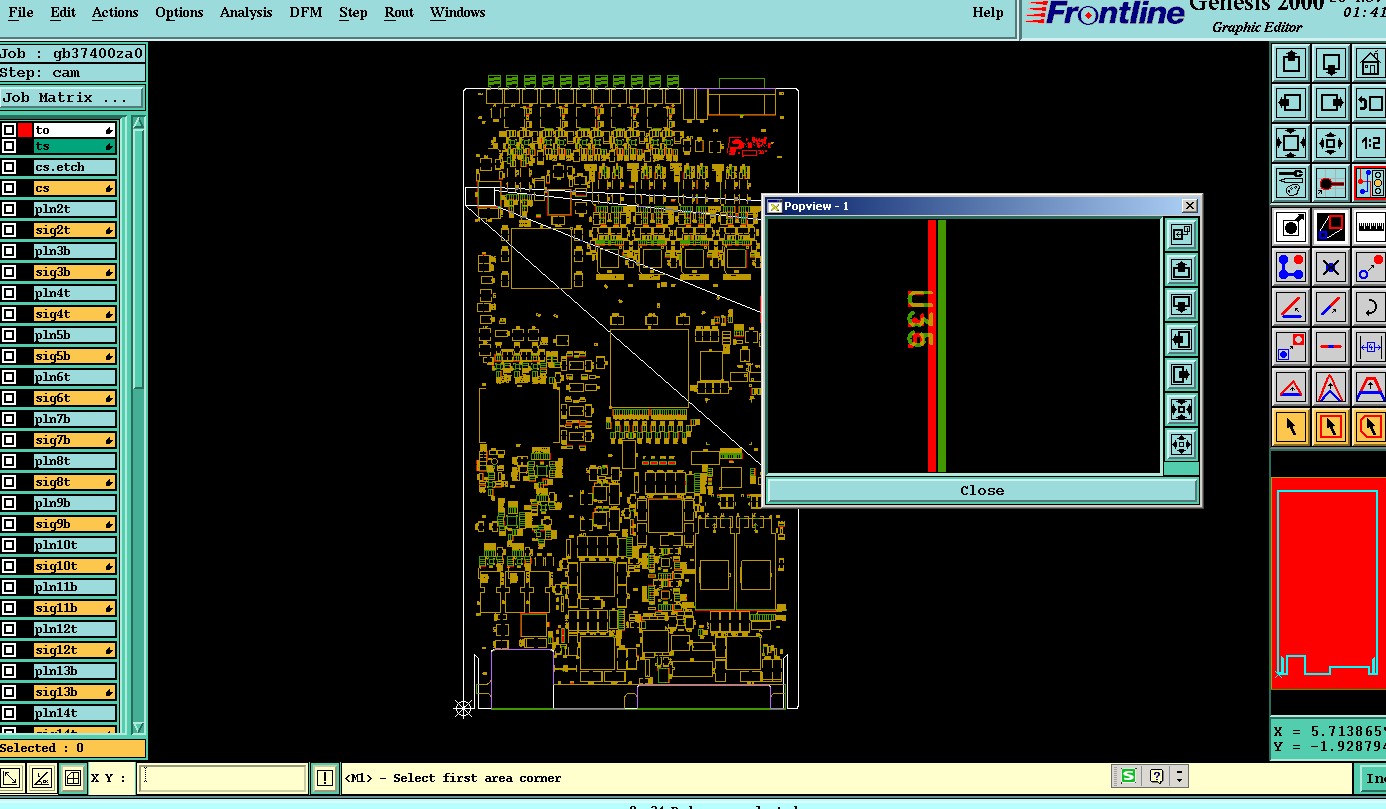Click the pan up icon in main toolbar
The image size is (1386, 809).
pos(1291,63)
